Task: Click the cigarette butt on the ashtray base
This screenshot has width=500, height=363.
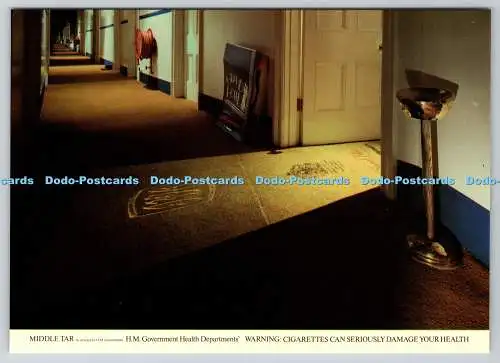Action: tap(438, 249)
